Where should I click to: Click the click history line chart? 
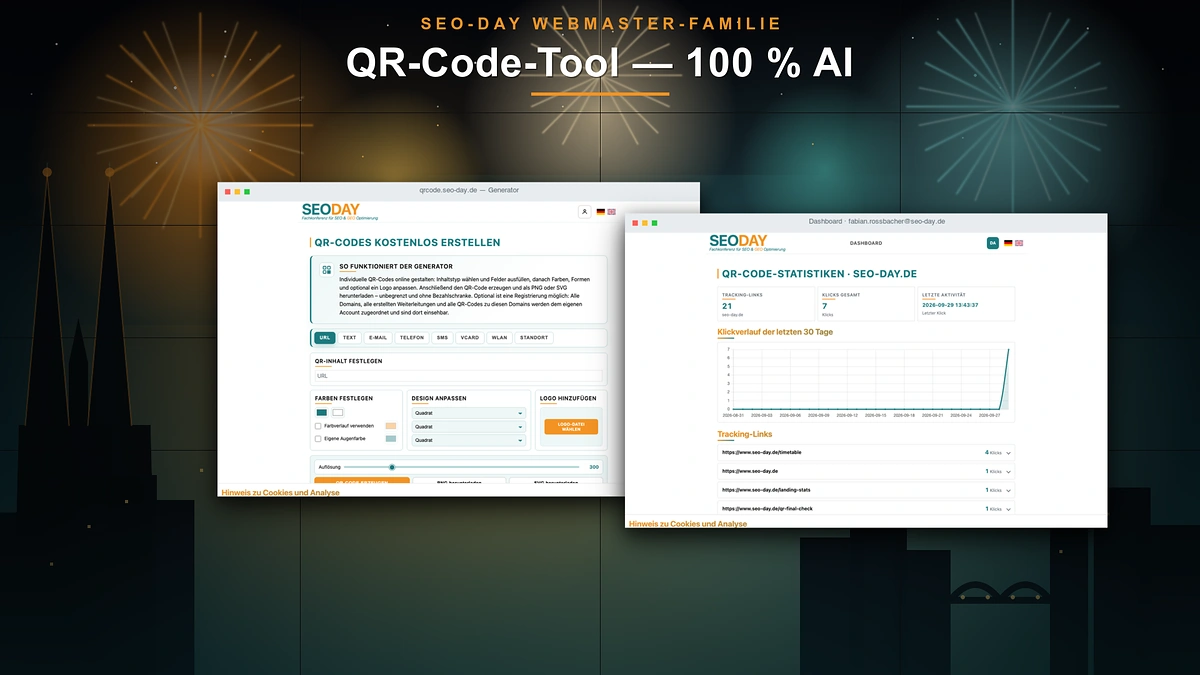click(866, 380)
